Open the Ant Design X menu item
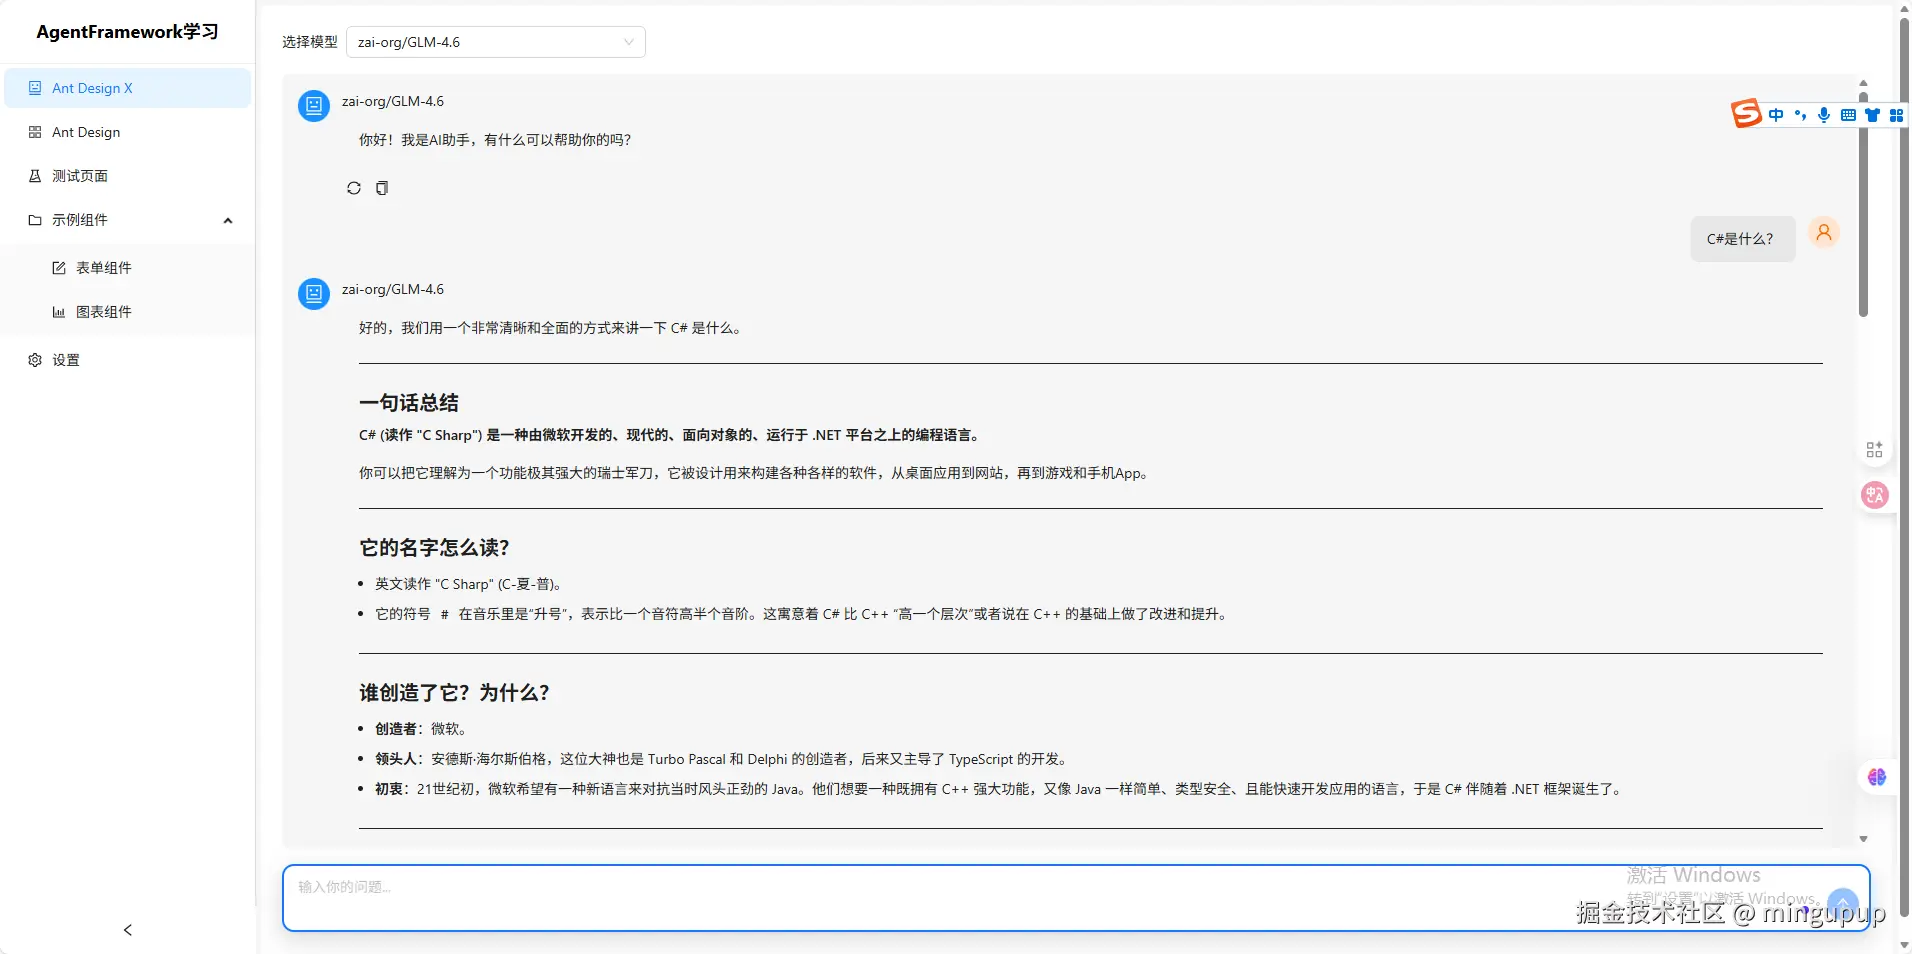Image resolution: width=1912 pixels, height=954 pixels. pyautogui.click(x=128, y=88)
